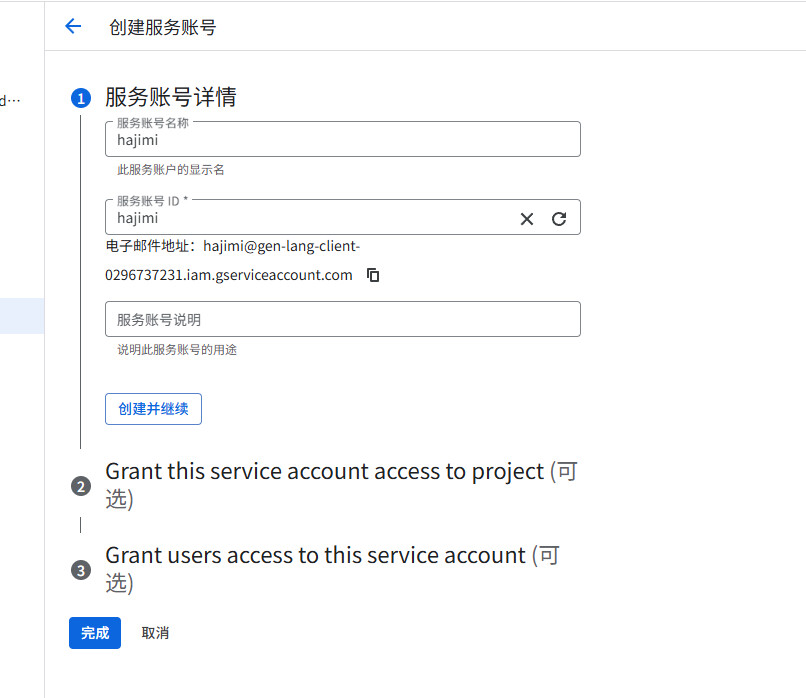The height and width of the screenshot is (698, 806).
Task: Click the back arrow next to 创建服务账号
Action: (73, 27)
